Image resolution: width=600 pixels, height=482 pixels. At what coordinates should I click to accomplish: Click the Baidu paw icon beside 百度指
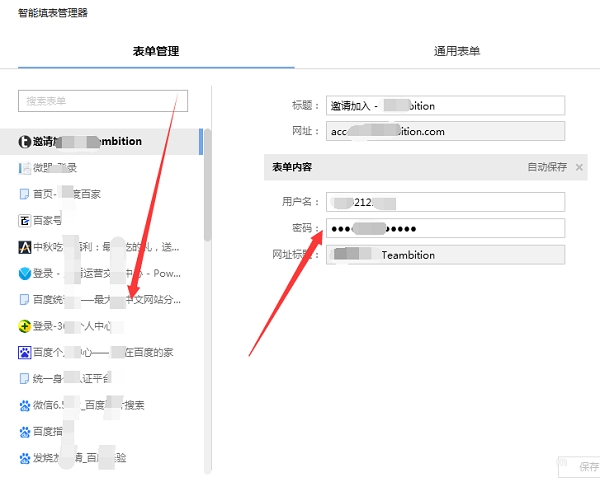click(x=24, y=432)
